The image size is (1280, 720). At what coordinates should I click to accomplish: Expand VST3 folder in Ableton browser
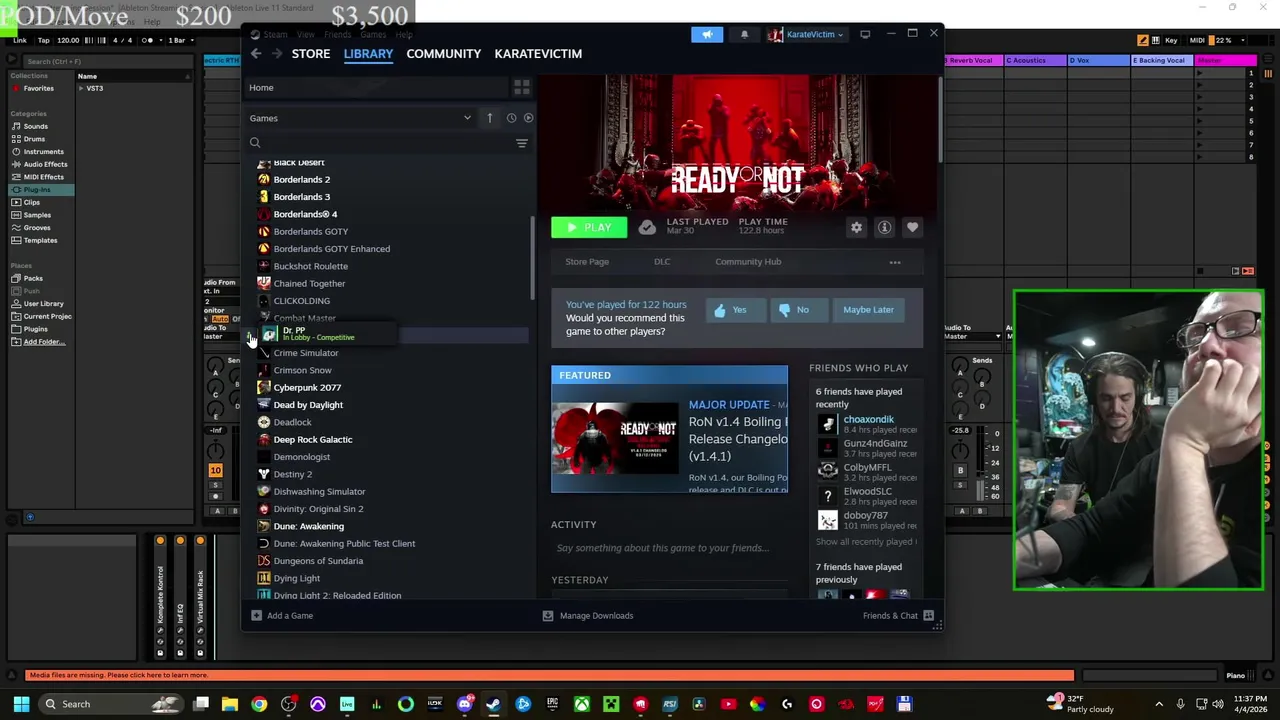click(81, 88)
